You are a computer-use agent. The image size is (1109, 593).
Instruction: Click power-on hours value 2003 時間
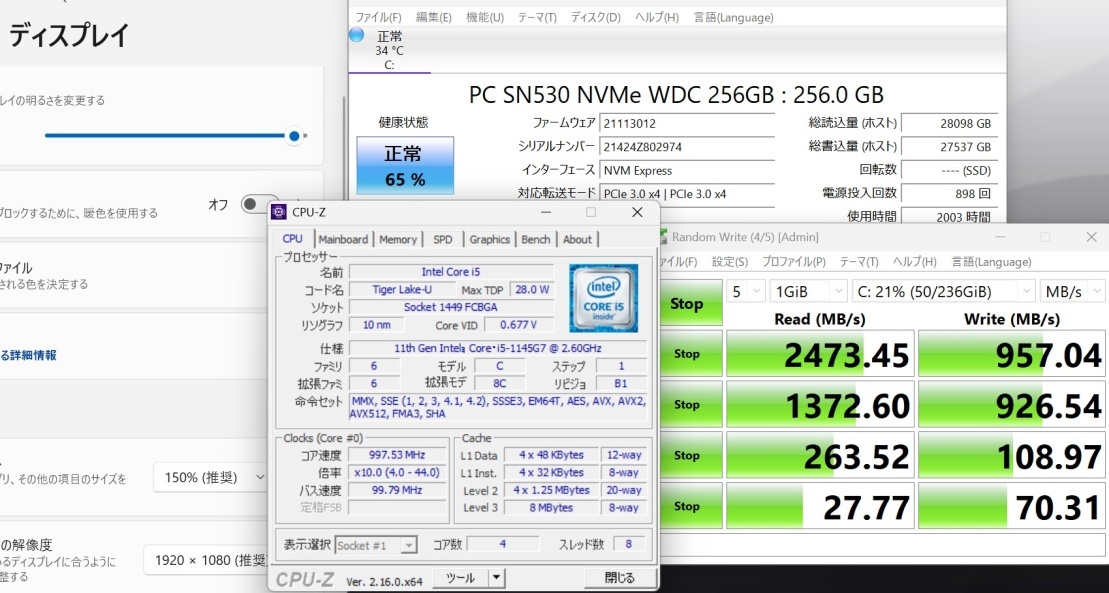click(x=949, y=217)
